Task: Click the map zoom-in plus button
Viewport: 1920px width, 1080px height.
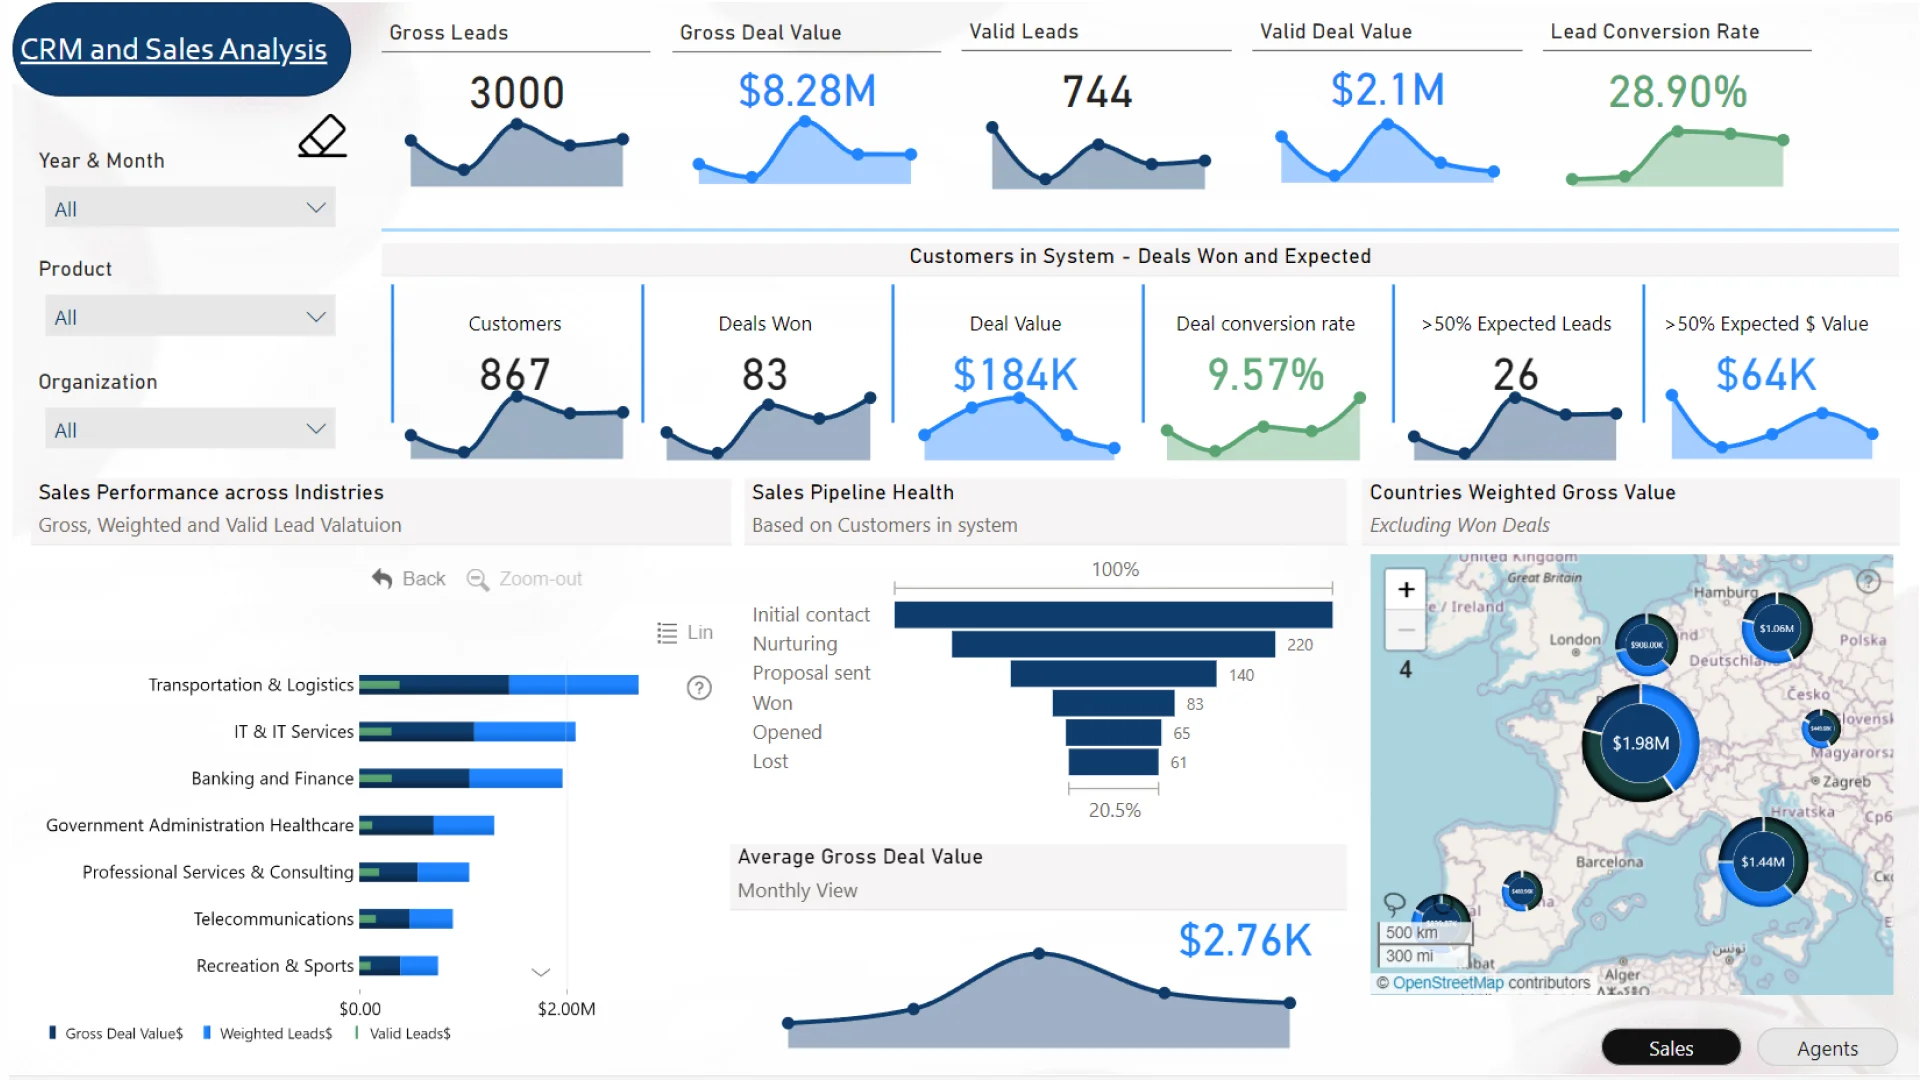Action: click(x=1406, y=590)
